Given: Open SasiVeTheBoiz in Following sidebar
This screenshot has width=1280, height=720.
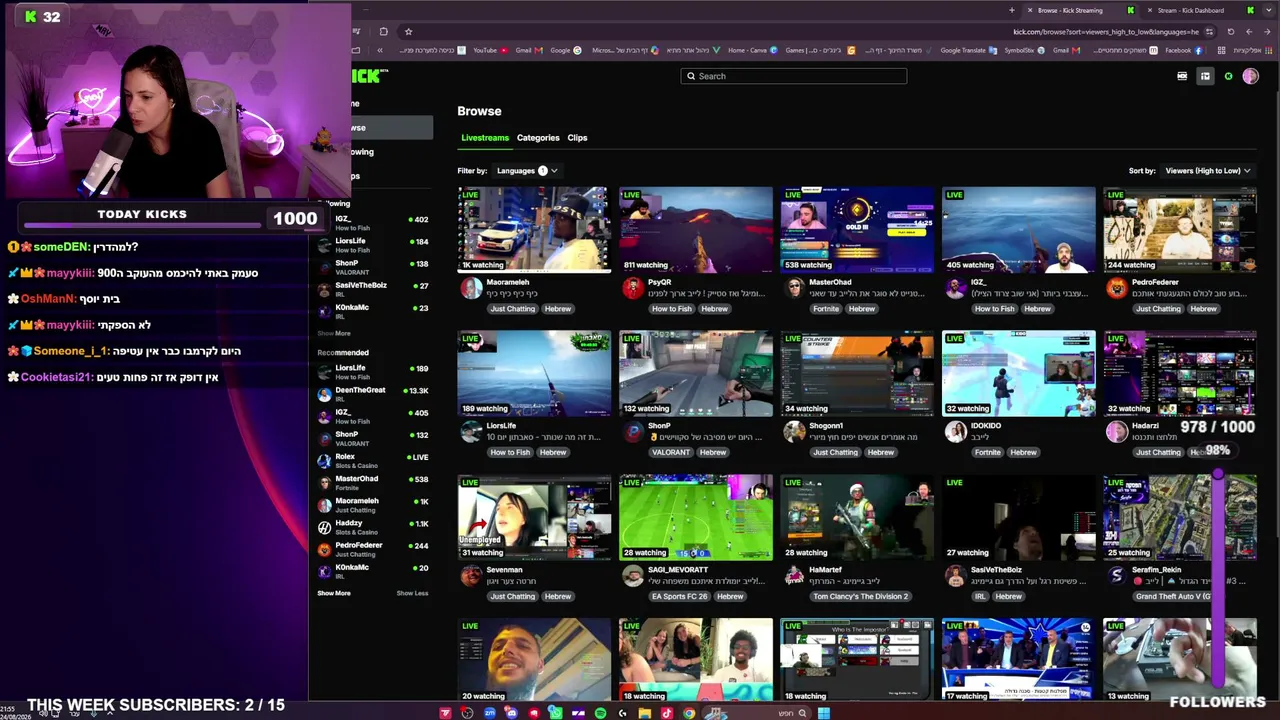Looking at the screenshot, I should (372, 288).
